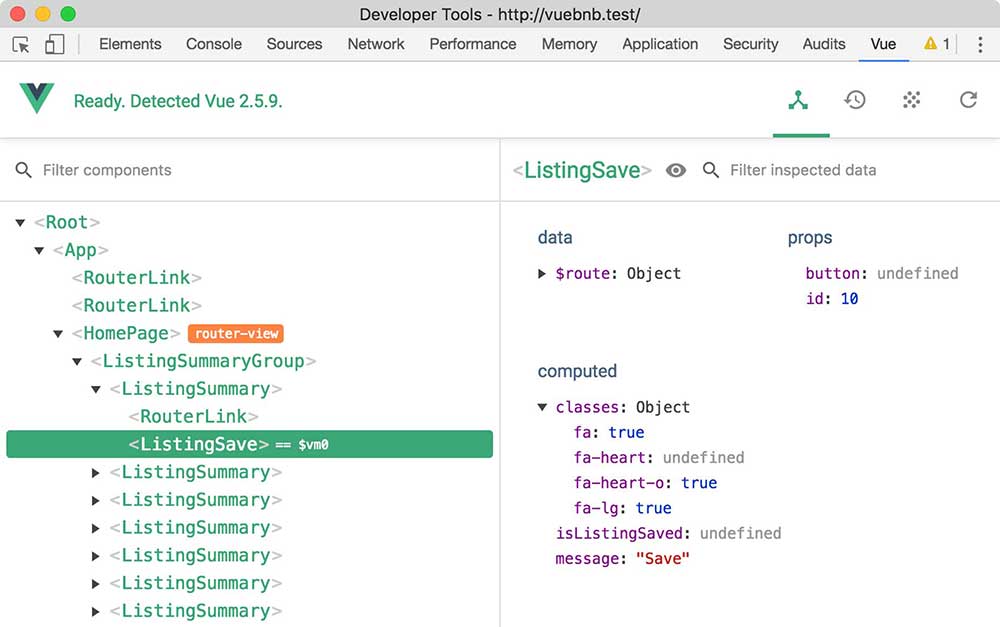This screenshot has width=1000, height=627.
Task: Collapse the classes Object computed arrow
Action: (x=542, y=407)
